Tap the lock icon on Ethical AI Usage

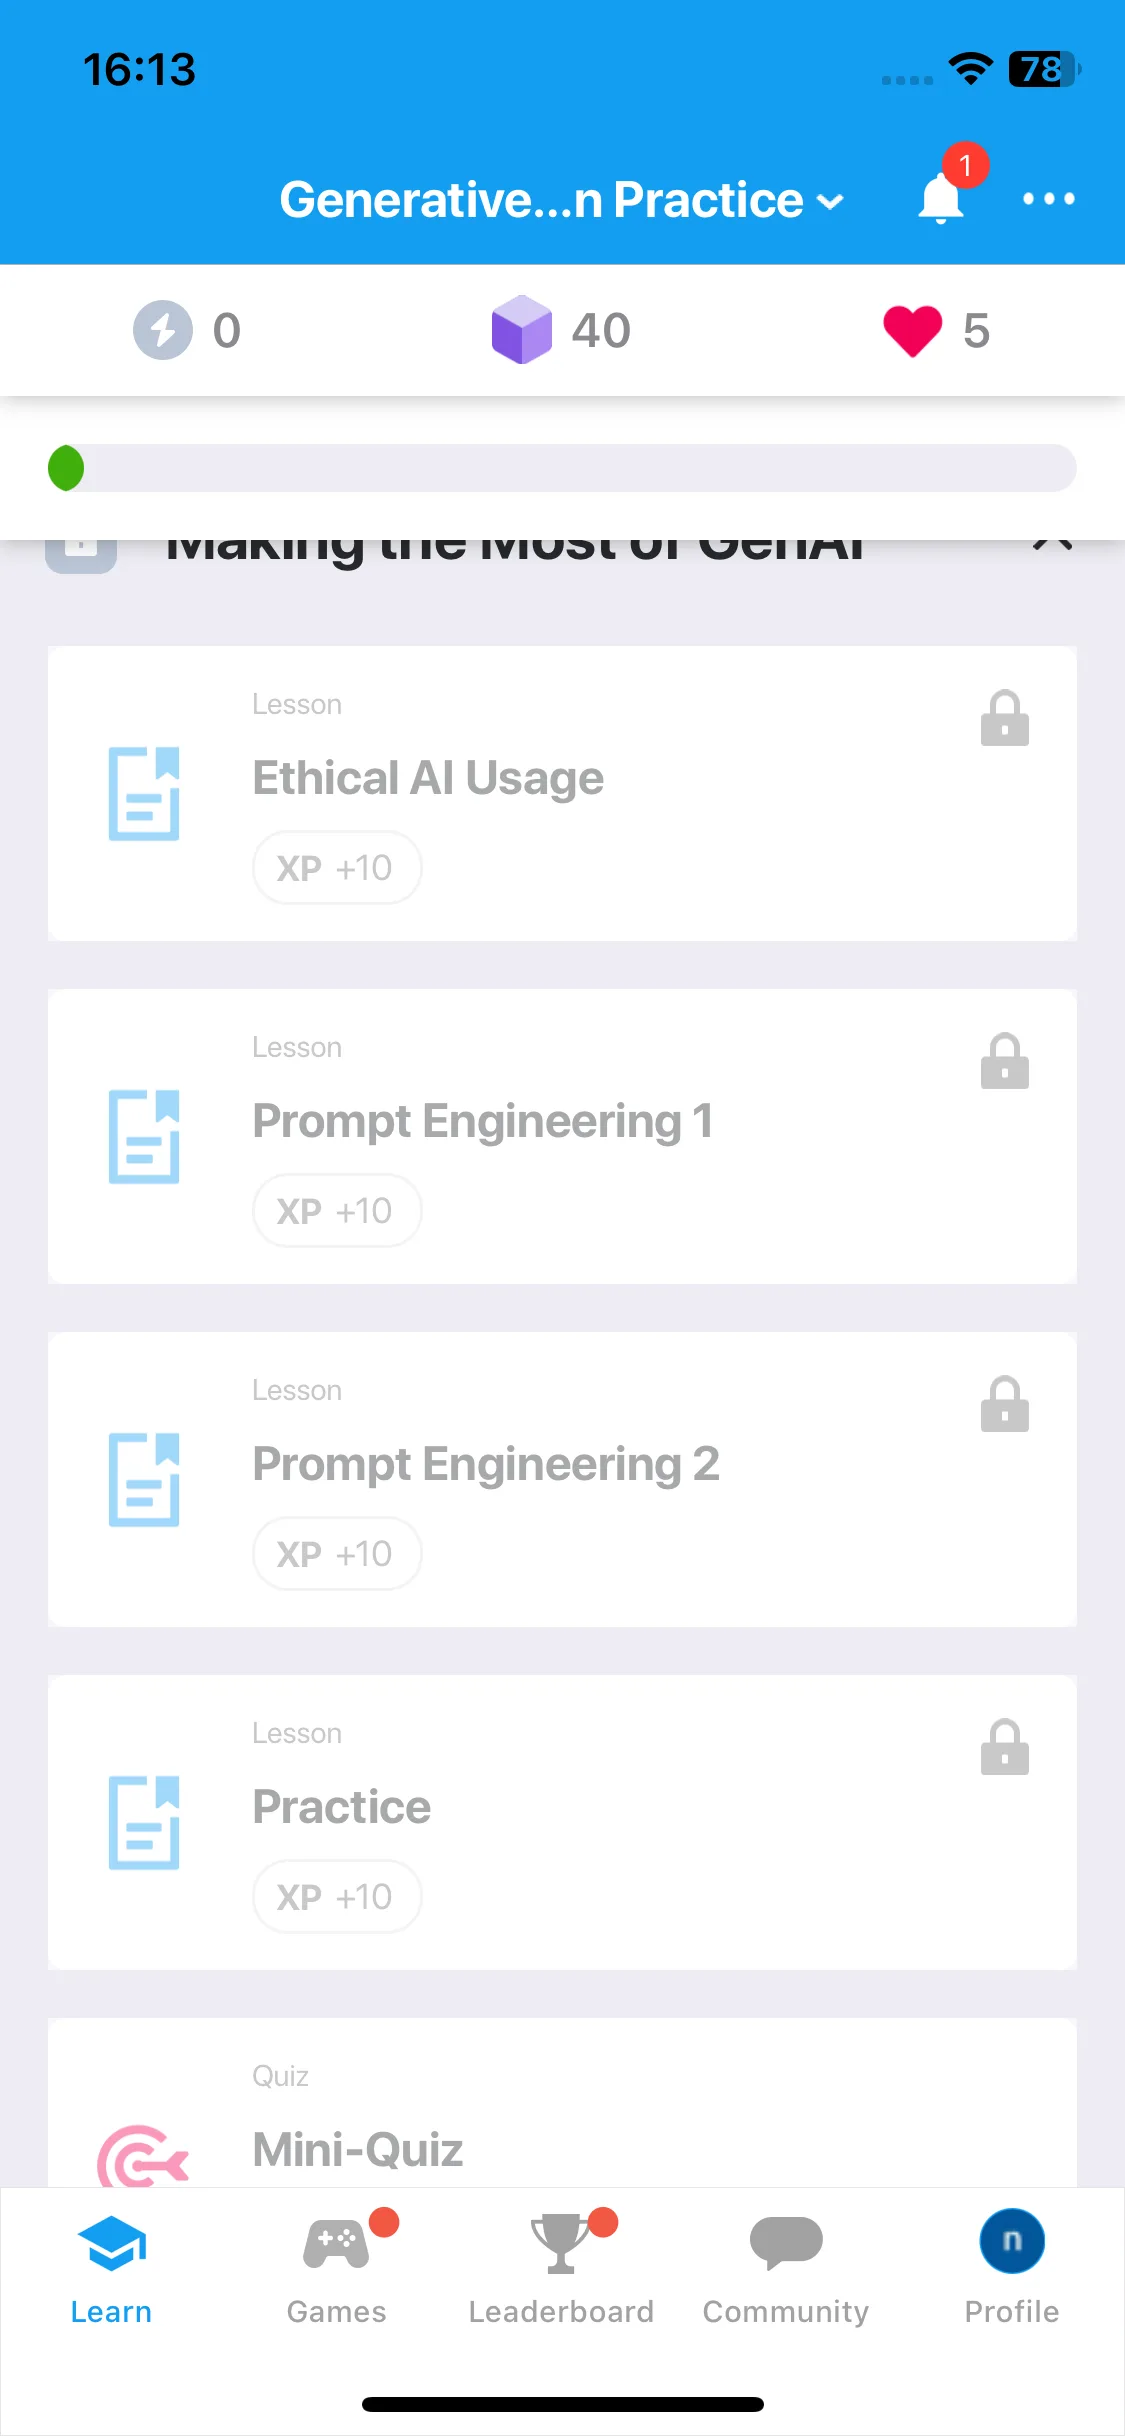[1005, 718]
